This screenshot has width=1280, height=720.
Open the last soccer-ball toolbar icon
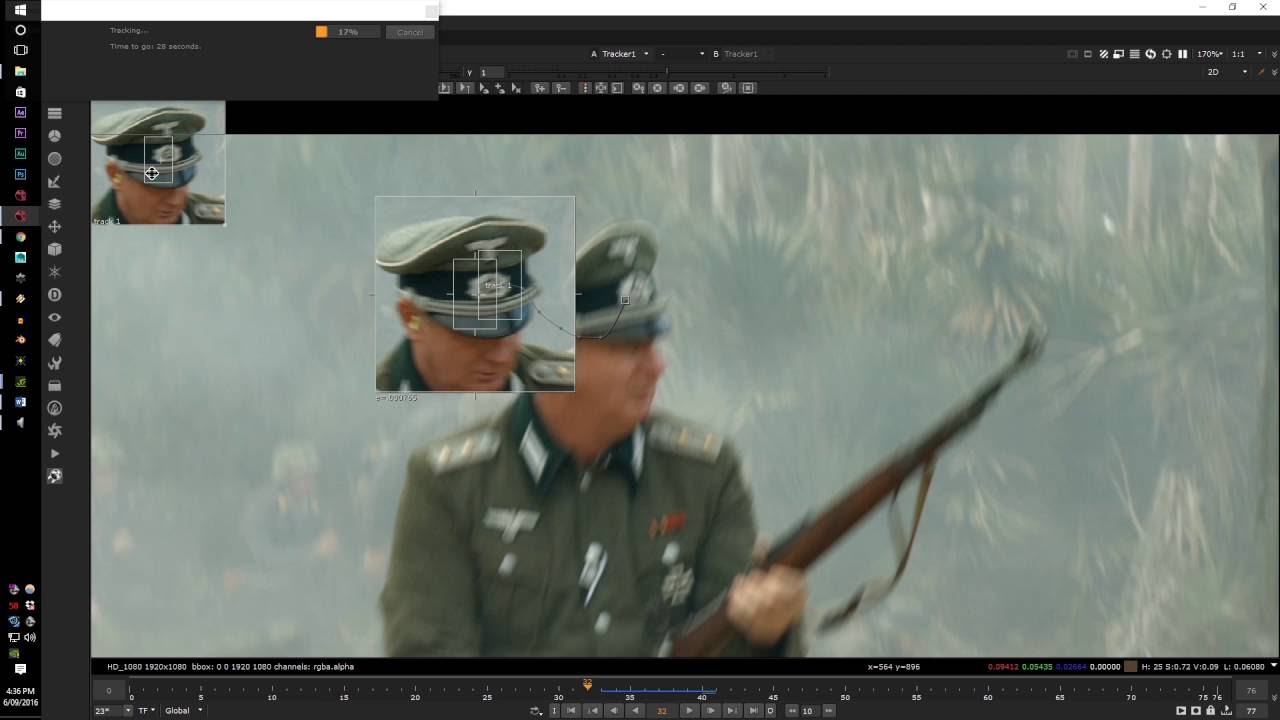pos(55,476)
